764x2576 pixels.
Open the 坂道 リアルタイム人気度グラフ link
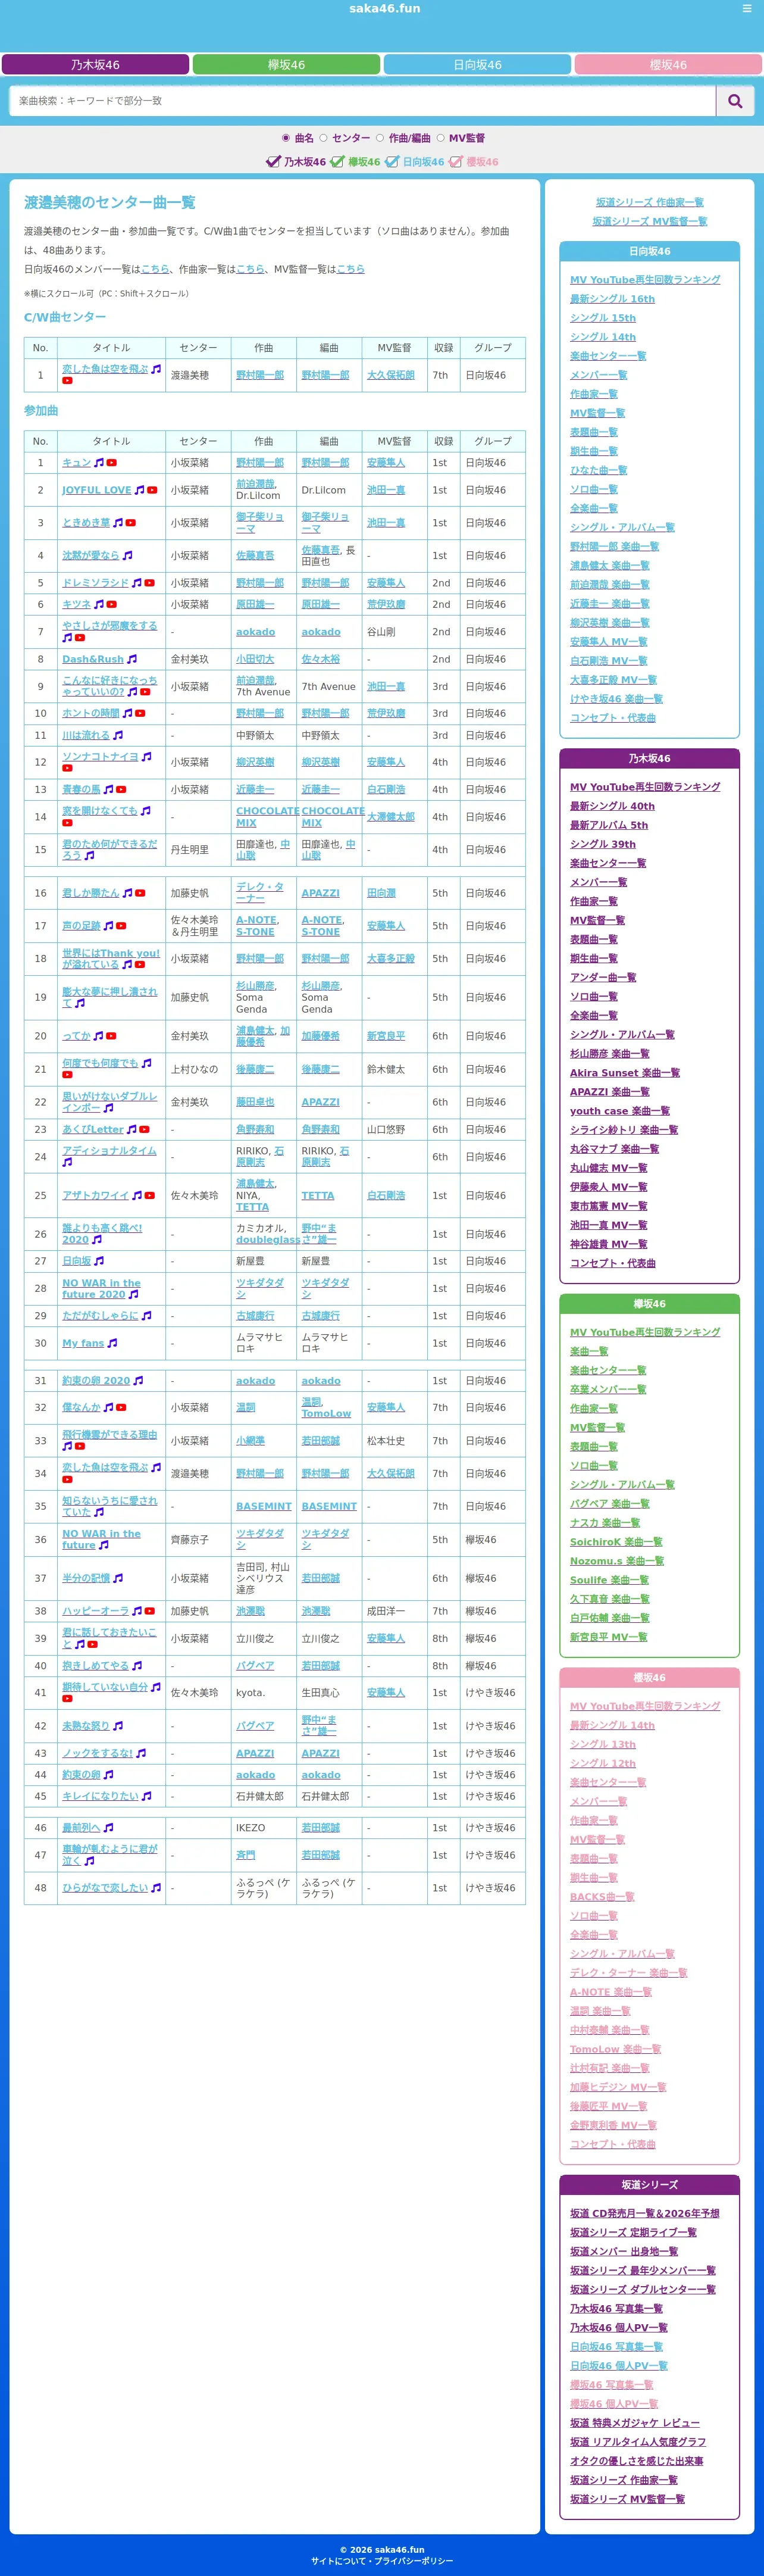point(638,2441)
